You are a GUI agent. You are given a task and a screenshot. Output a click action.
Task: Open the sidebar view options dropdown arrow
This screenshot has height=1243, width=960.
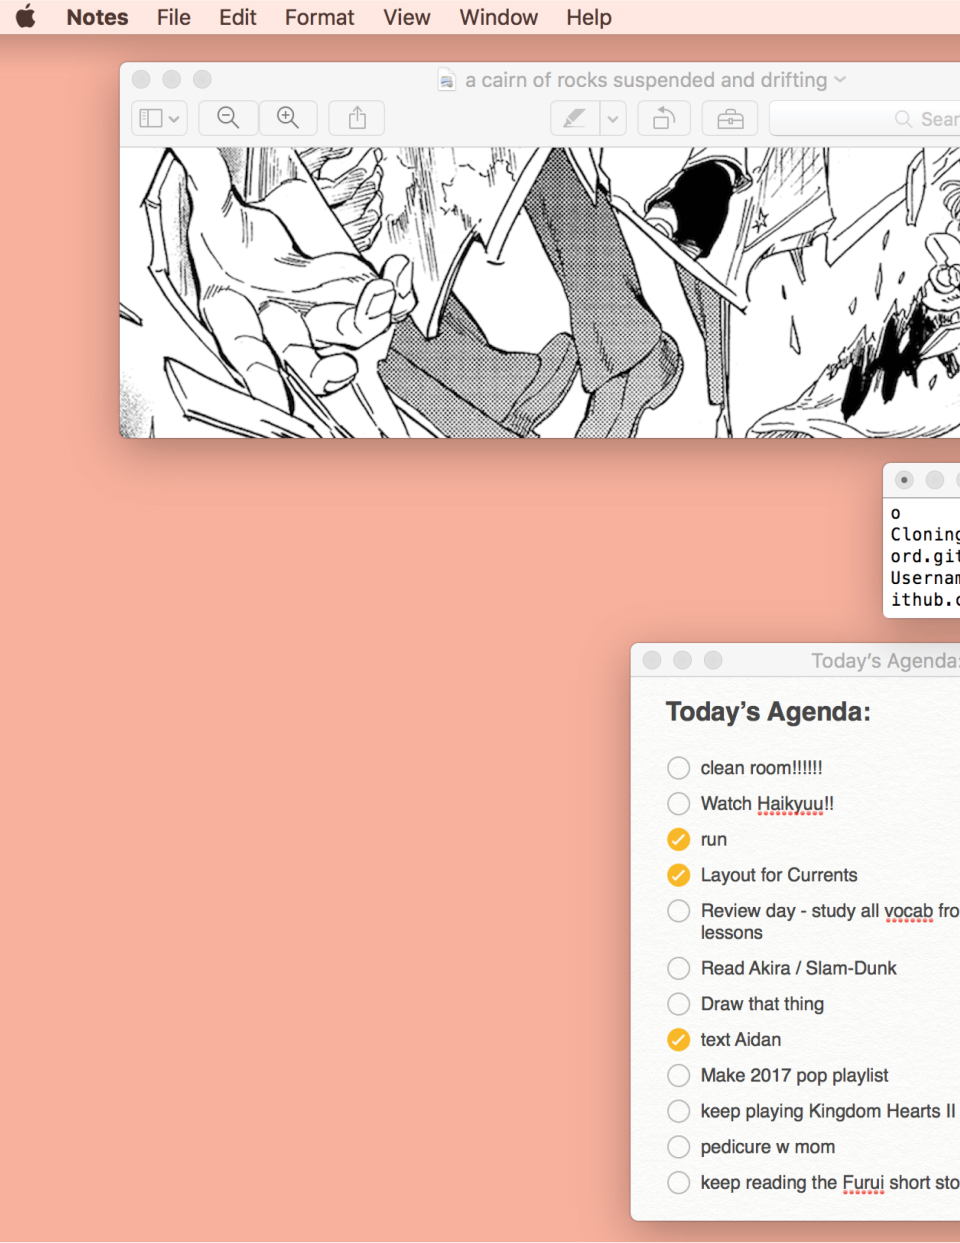[x=174, y=118]
